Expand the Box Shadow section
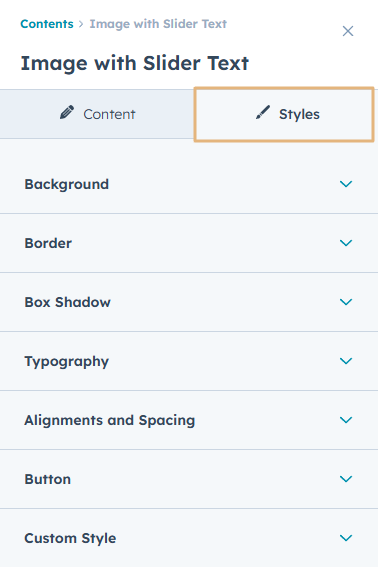 [189, 302]
